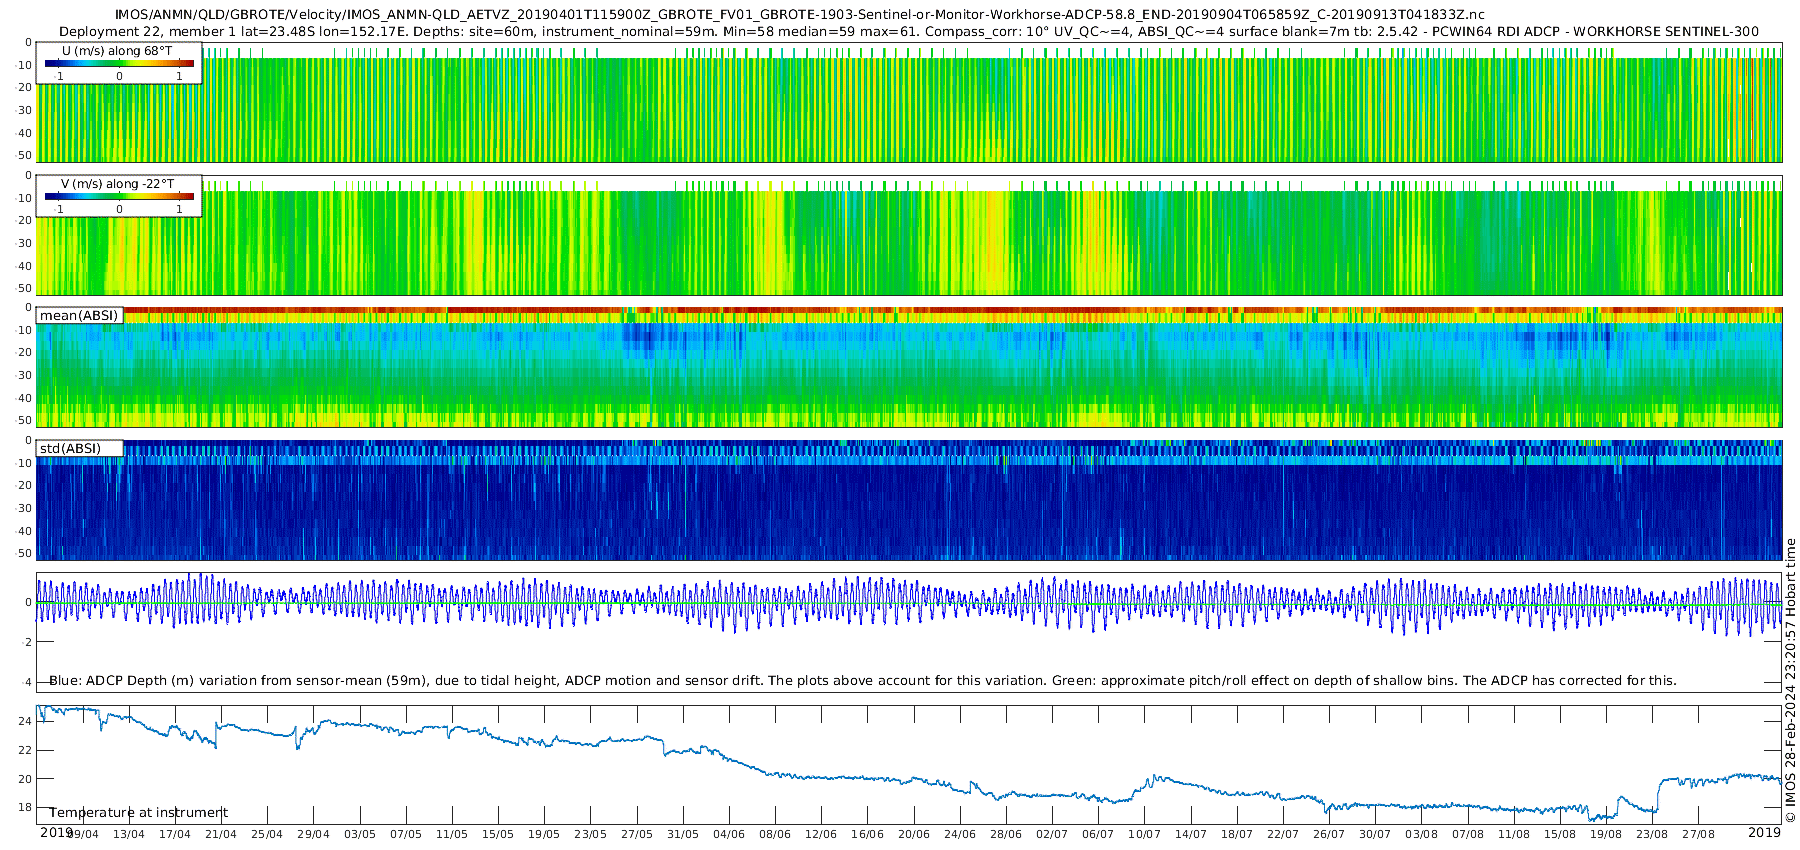Select the 23/08 date tick

pyautogui.click(x=1652, y=834)
